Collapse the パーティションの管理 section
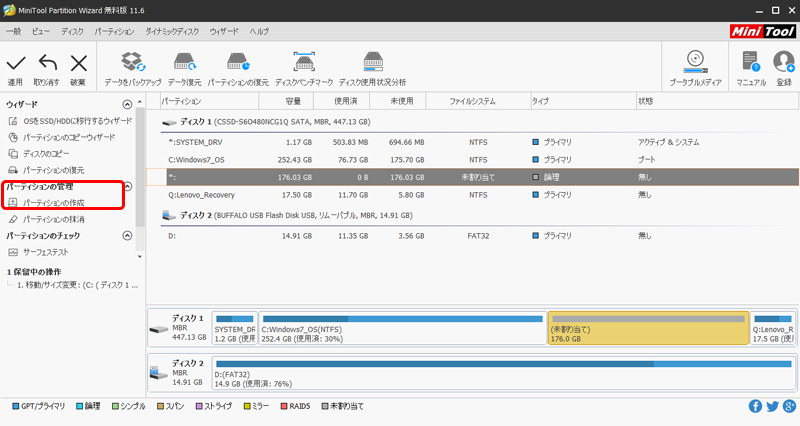Viewport: 800px width, 426px height. click(x=128, y=186)
